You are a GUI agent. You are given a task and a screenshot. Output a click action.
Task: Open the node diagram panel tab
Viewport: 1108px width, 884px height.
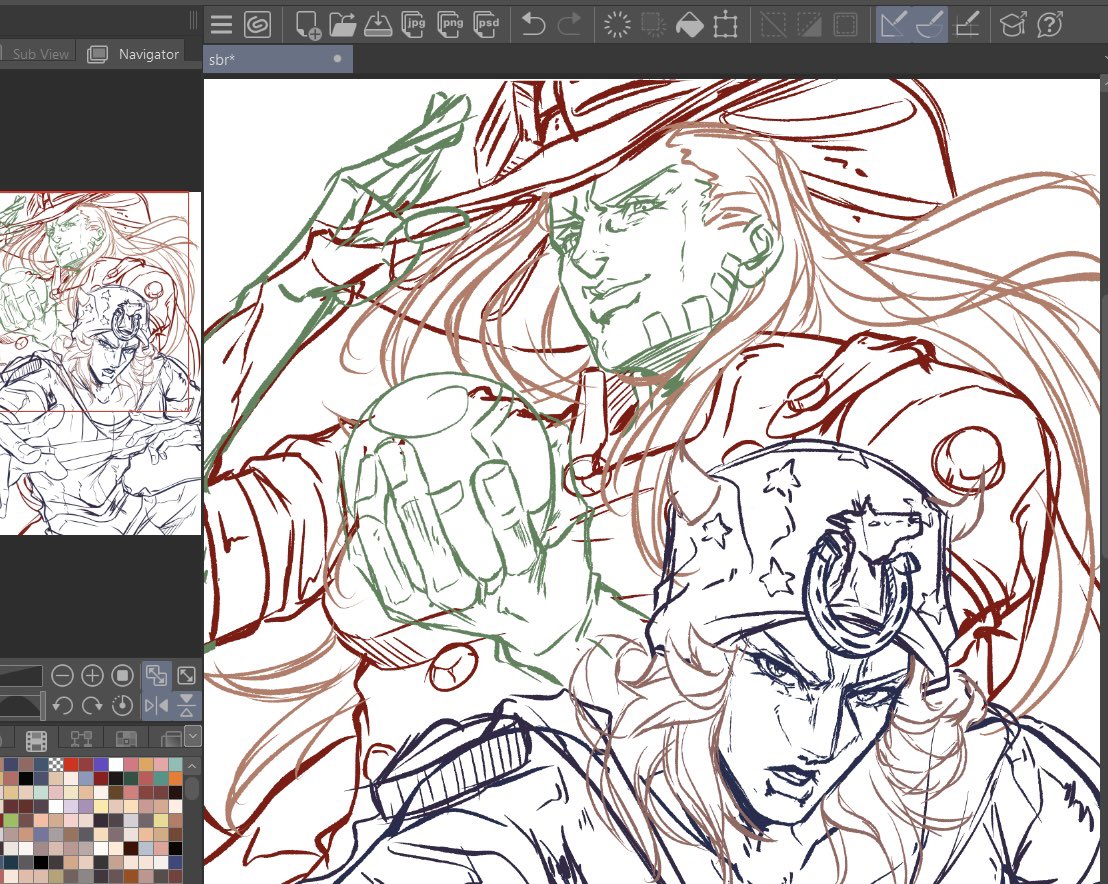click(x=81, y=739)
